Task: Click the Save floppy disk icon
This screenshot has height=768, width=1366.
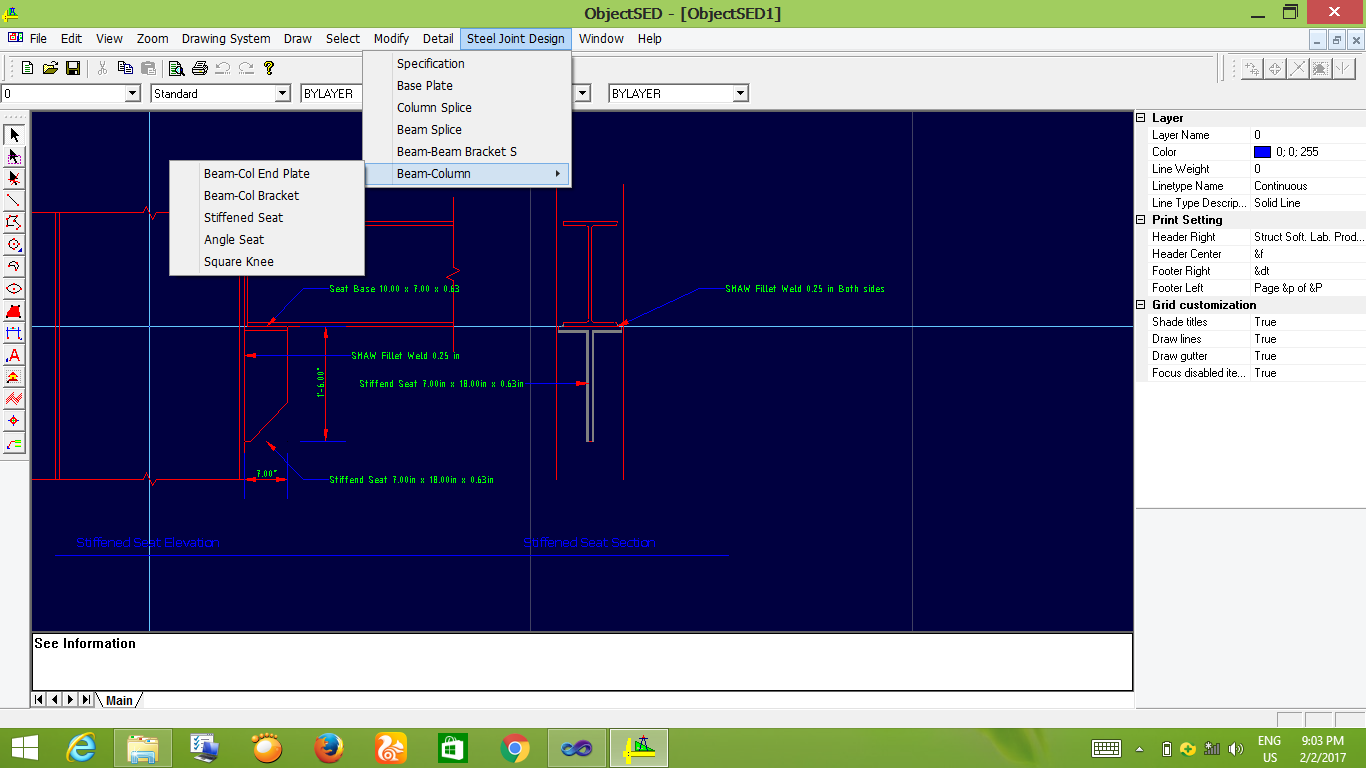Action: point(73,68)
